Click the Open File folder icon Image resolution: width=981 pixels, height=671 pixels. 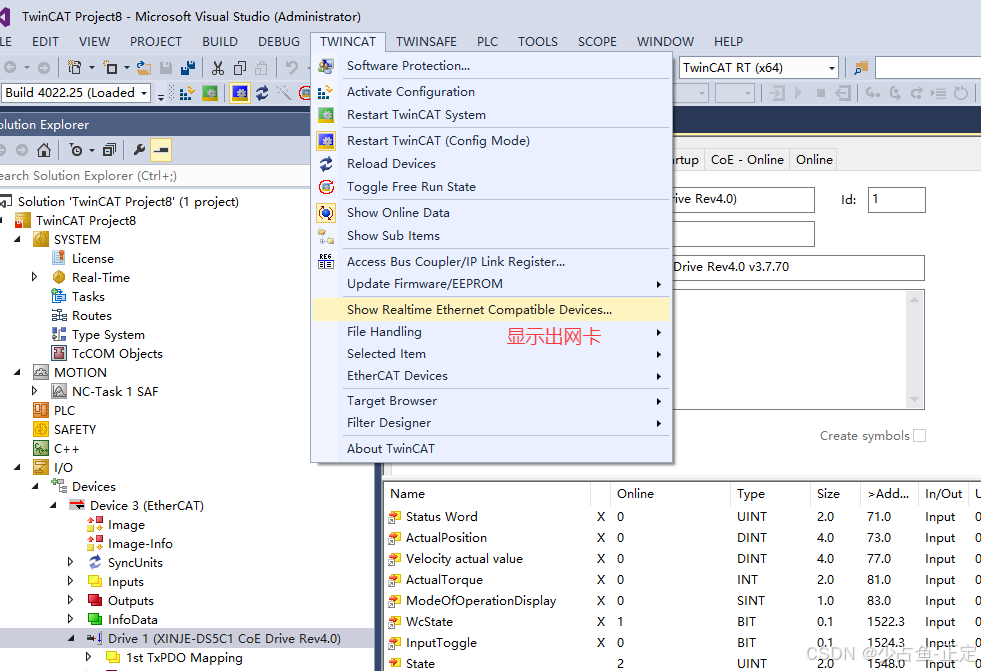144,68
